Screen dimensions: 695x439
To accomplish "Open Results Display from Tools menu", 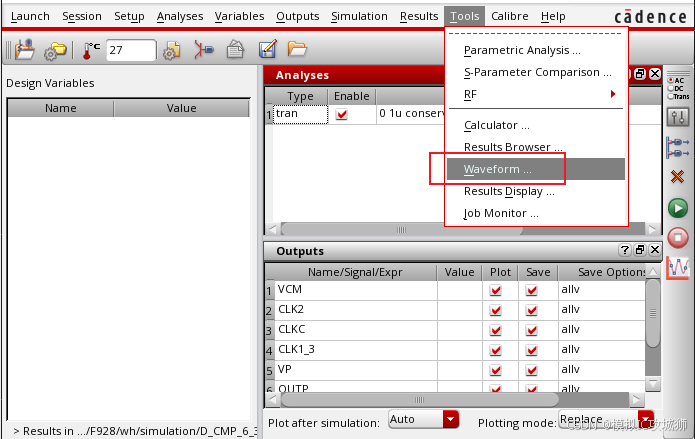I will click(536, 191).
